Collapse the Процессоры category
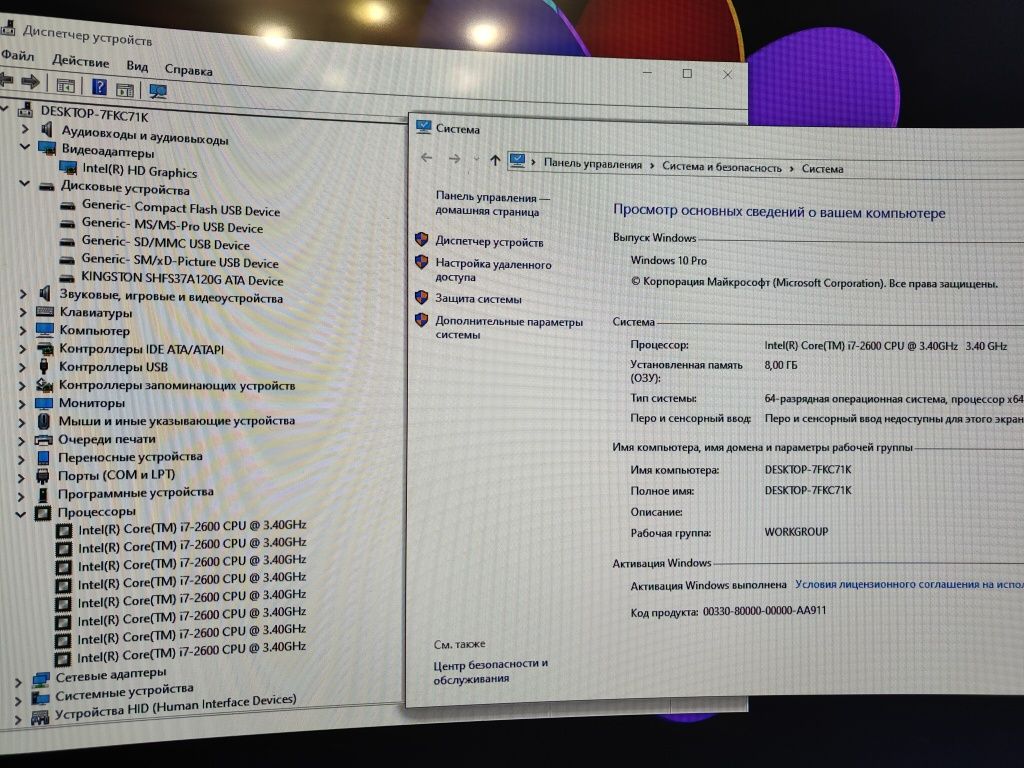 (x=20, y=514)
